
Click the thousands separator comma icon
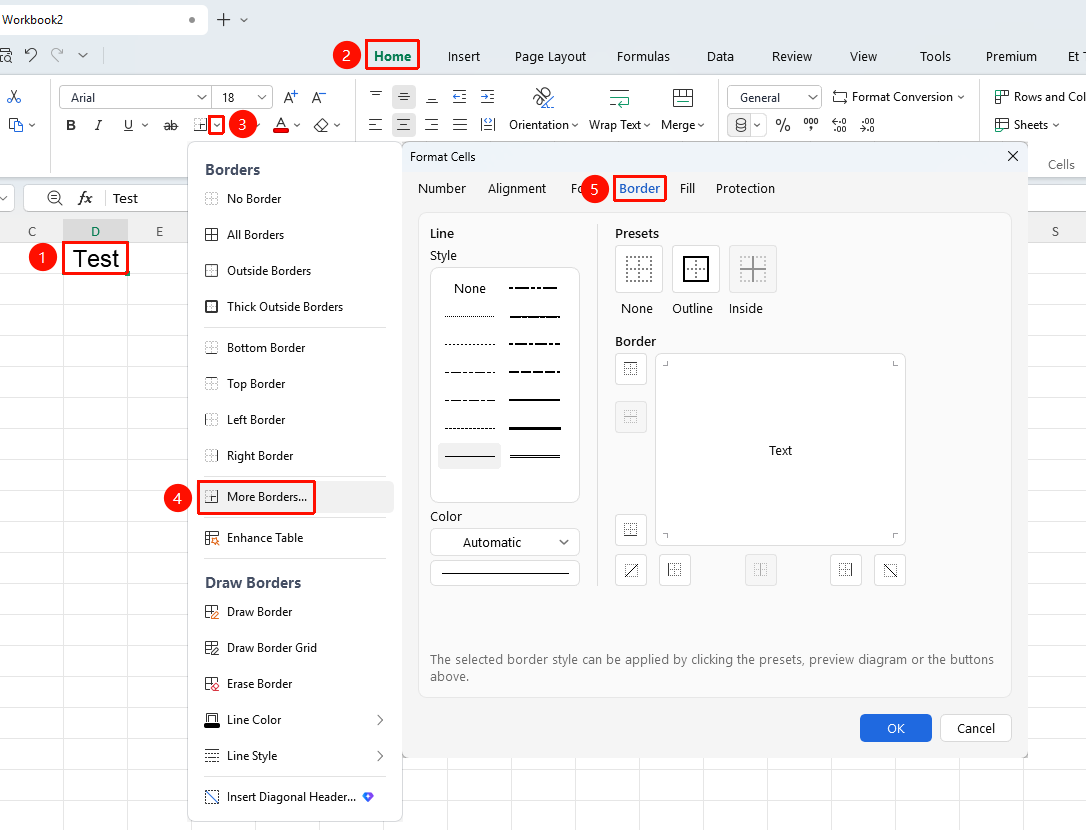(x=810, y=125)
